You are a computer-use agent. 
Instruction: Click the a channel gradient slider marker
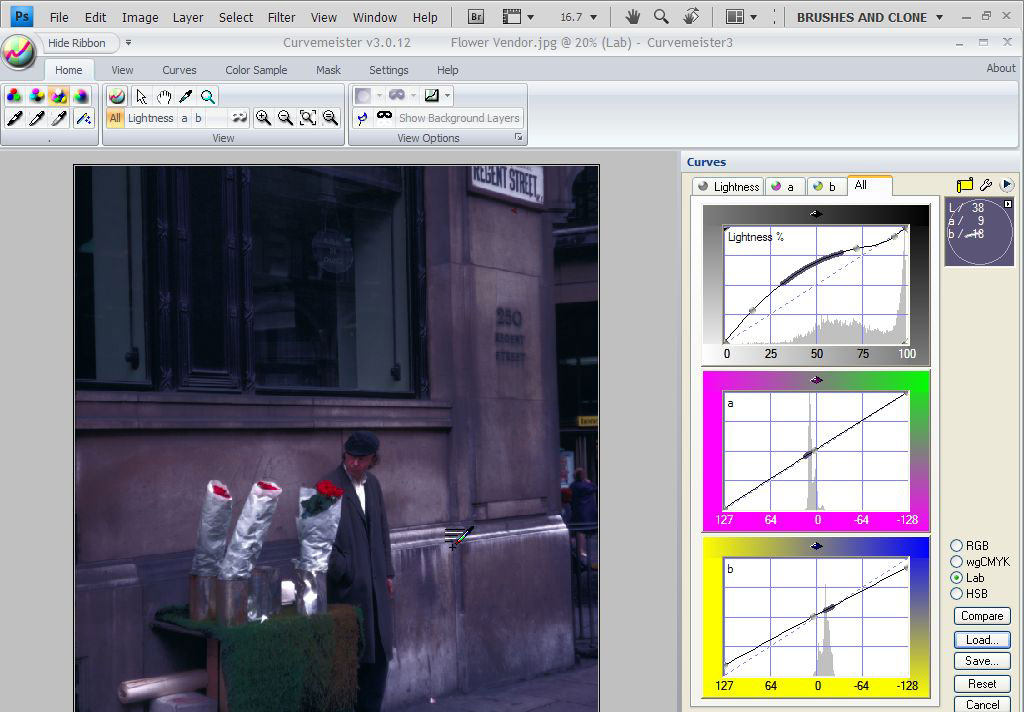[816, 380]
